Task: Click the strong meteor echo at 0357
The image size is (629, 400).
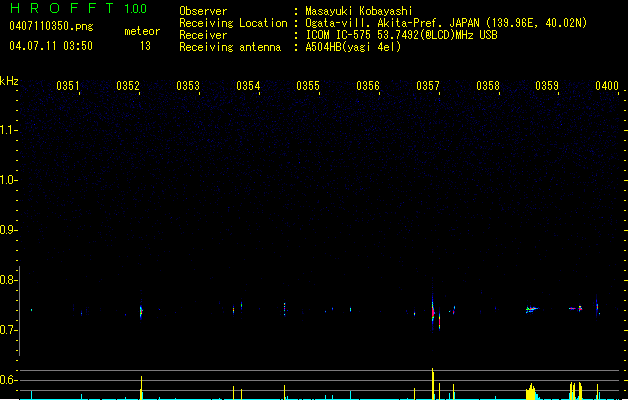Action: pos(433,310)
